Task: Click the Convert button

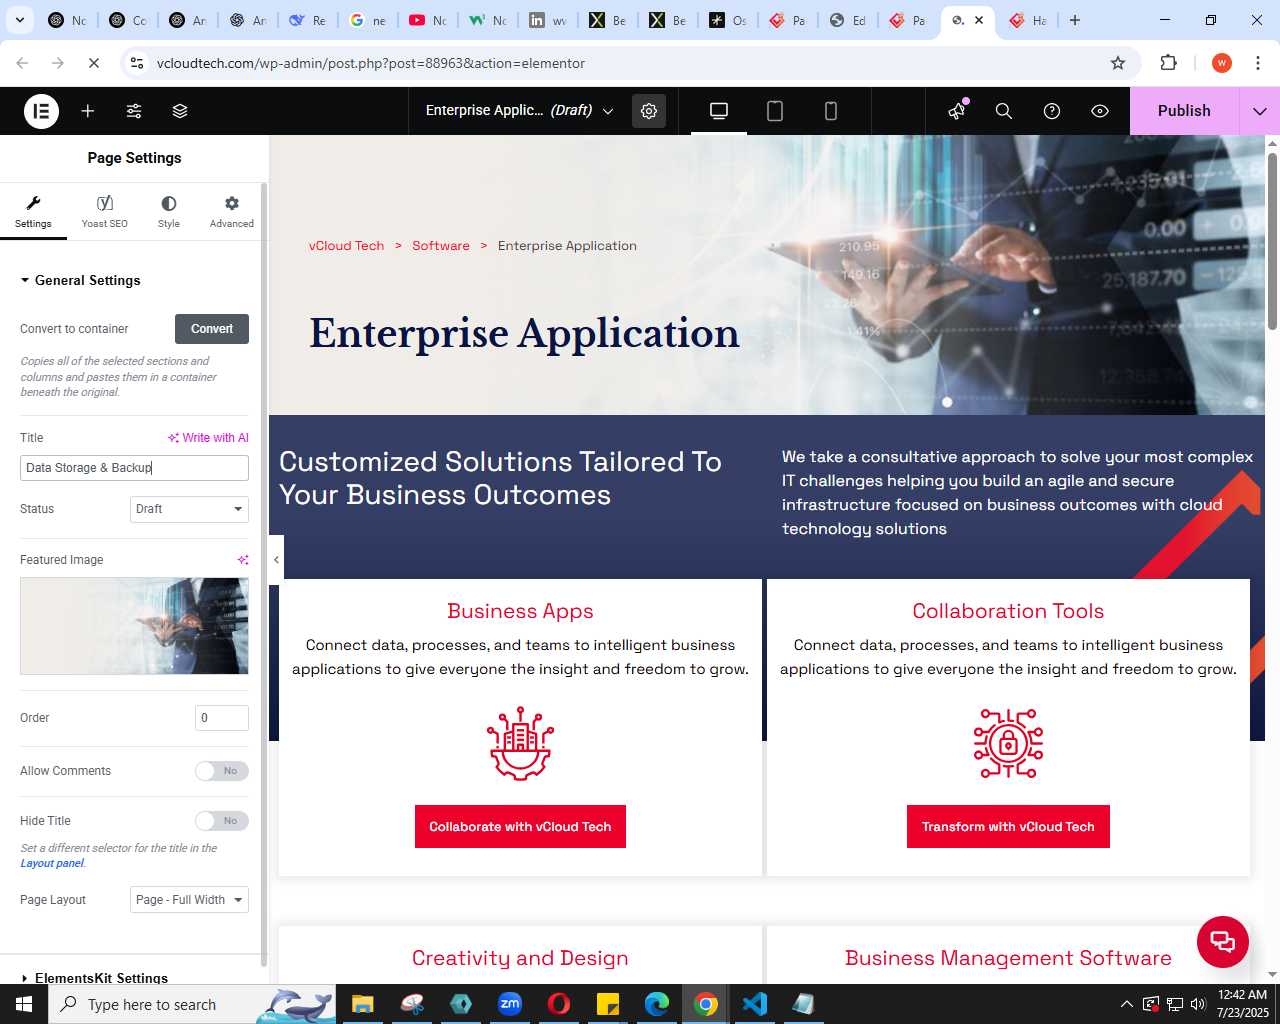Action: (212, 329)
